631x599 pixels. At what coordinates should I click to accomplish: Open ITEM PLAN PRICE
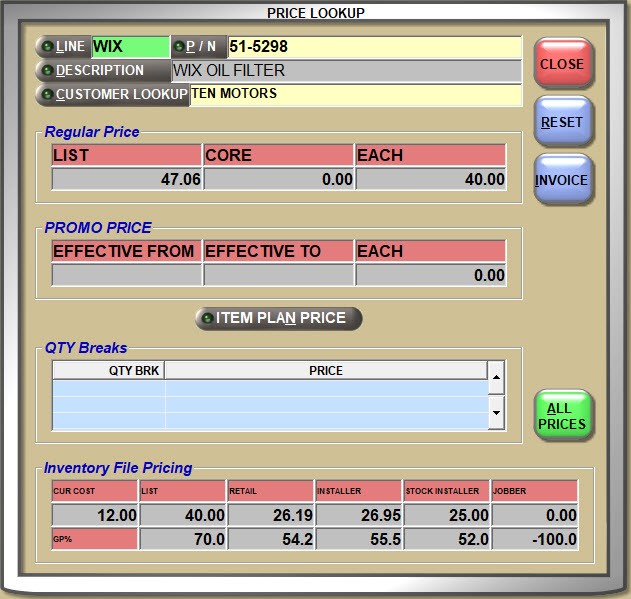[279, 318]
